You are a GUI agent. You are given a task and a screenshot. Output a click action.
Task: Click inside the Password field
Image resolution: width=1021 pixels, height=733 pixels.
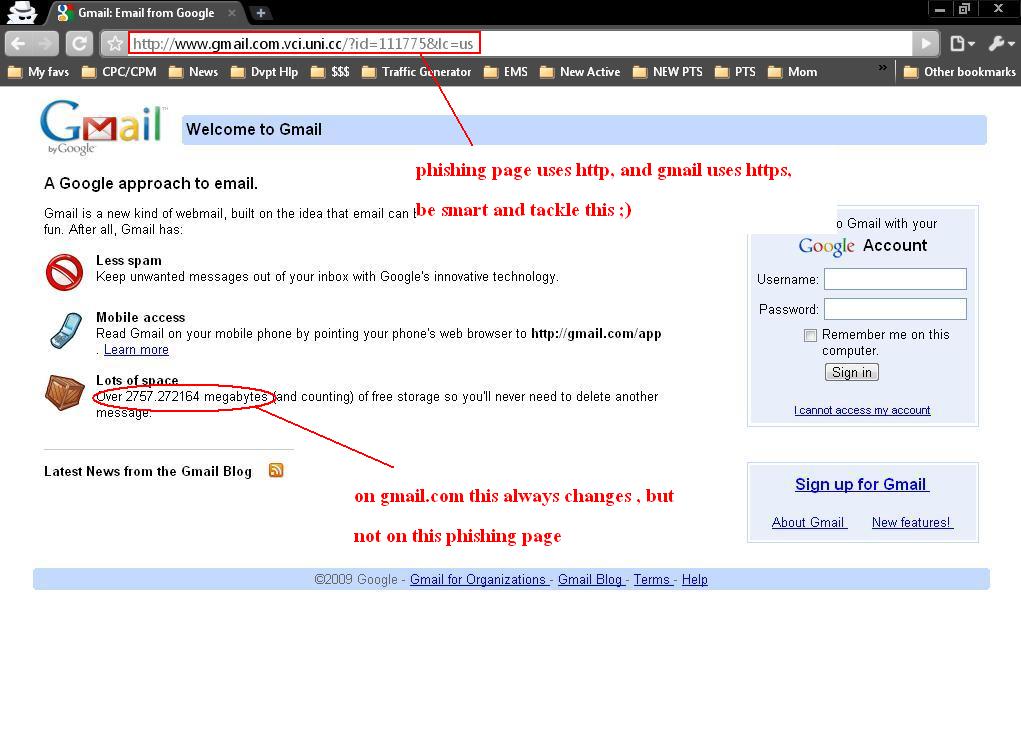tap(894, 309)
